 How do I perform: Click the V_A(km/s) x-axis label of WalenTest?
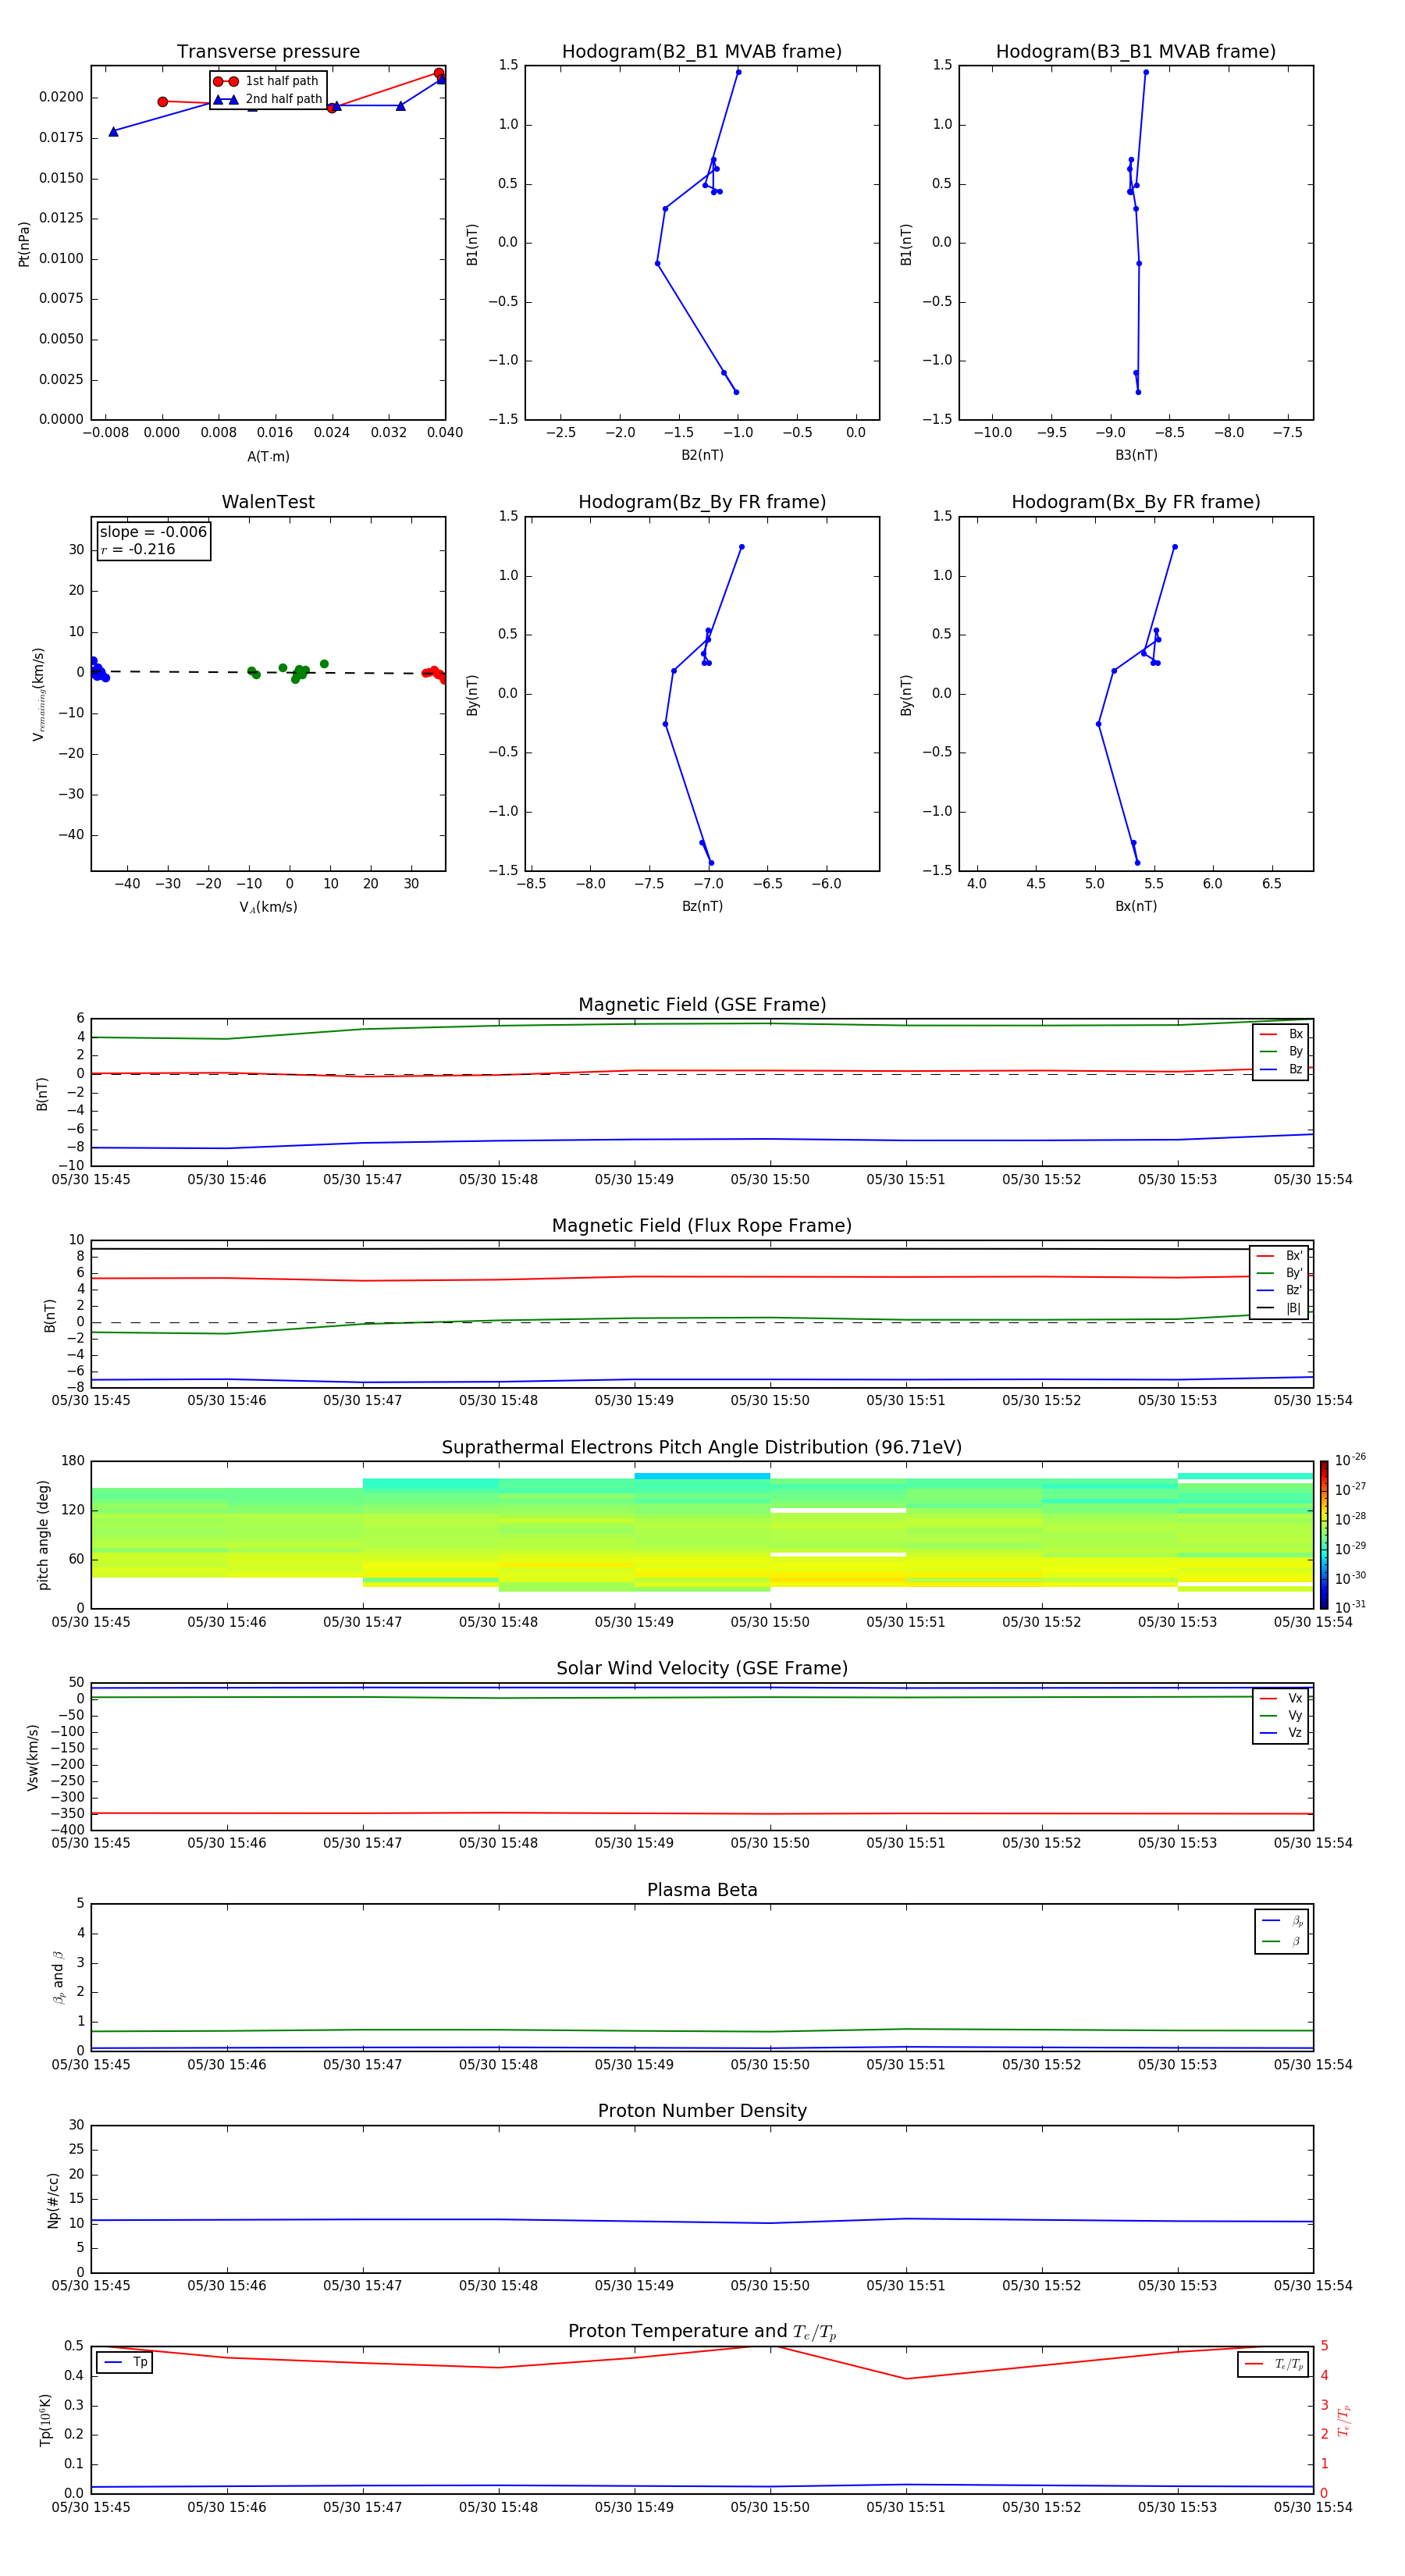pos(268,908)
